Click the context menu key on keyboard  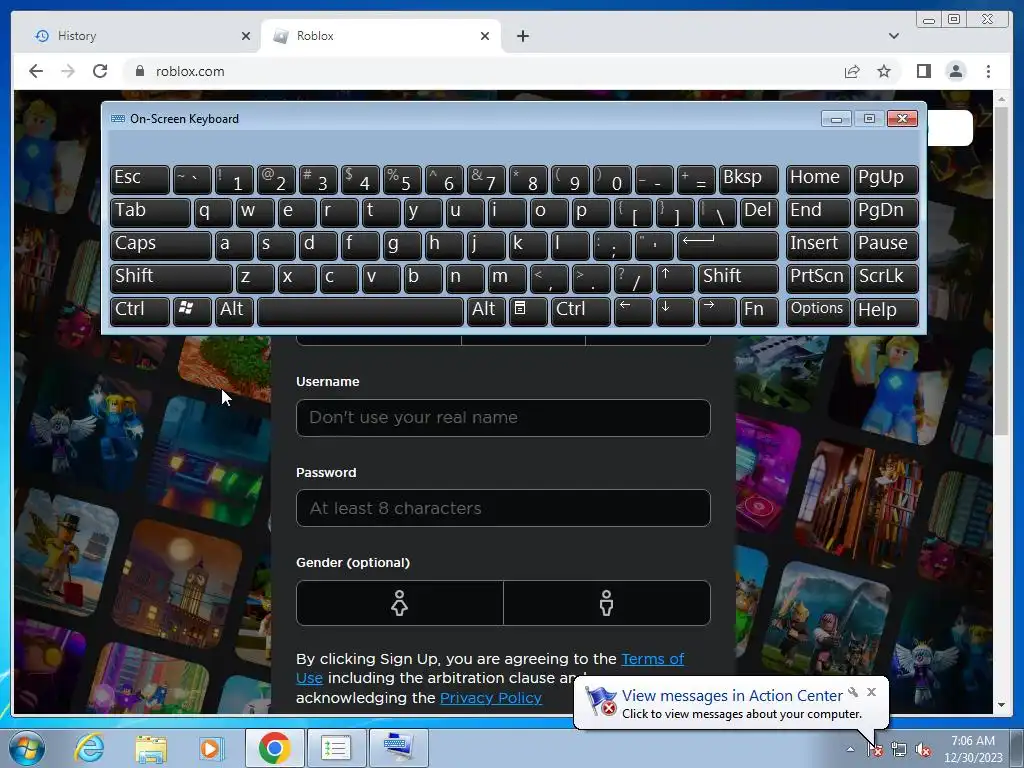(528, 310)
